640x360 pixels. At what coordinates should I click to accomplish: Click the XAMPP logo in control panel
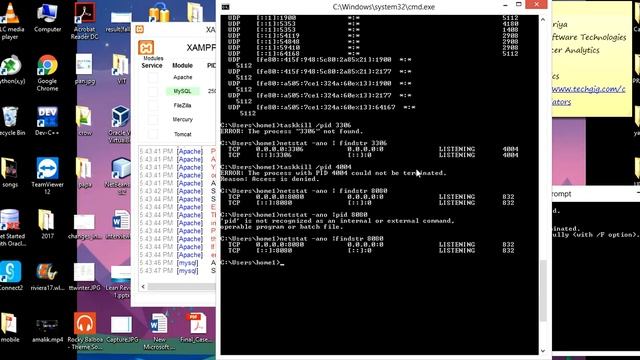point(146,48)
